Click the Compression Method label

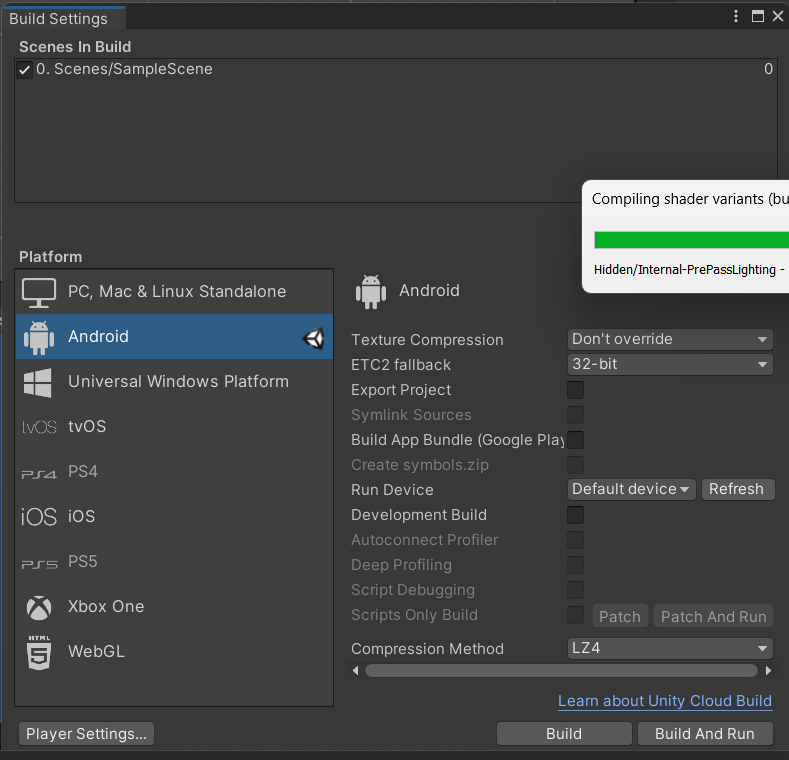(x=427, y=649)
